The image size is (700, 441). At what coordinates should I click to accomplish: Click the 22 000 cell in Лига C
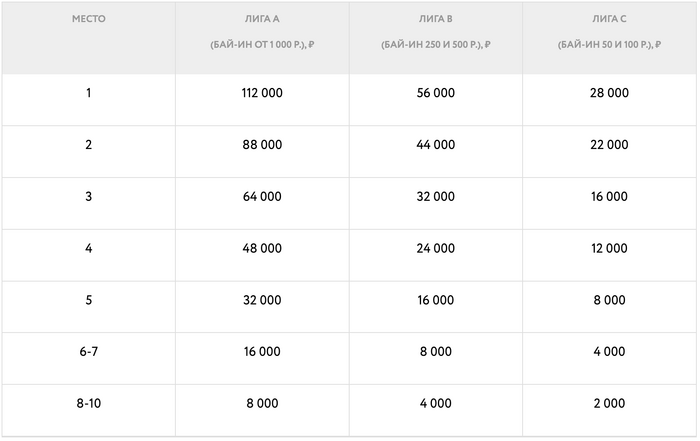609,145
